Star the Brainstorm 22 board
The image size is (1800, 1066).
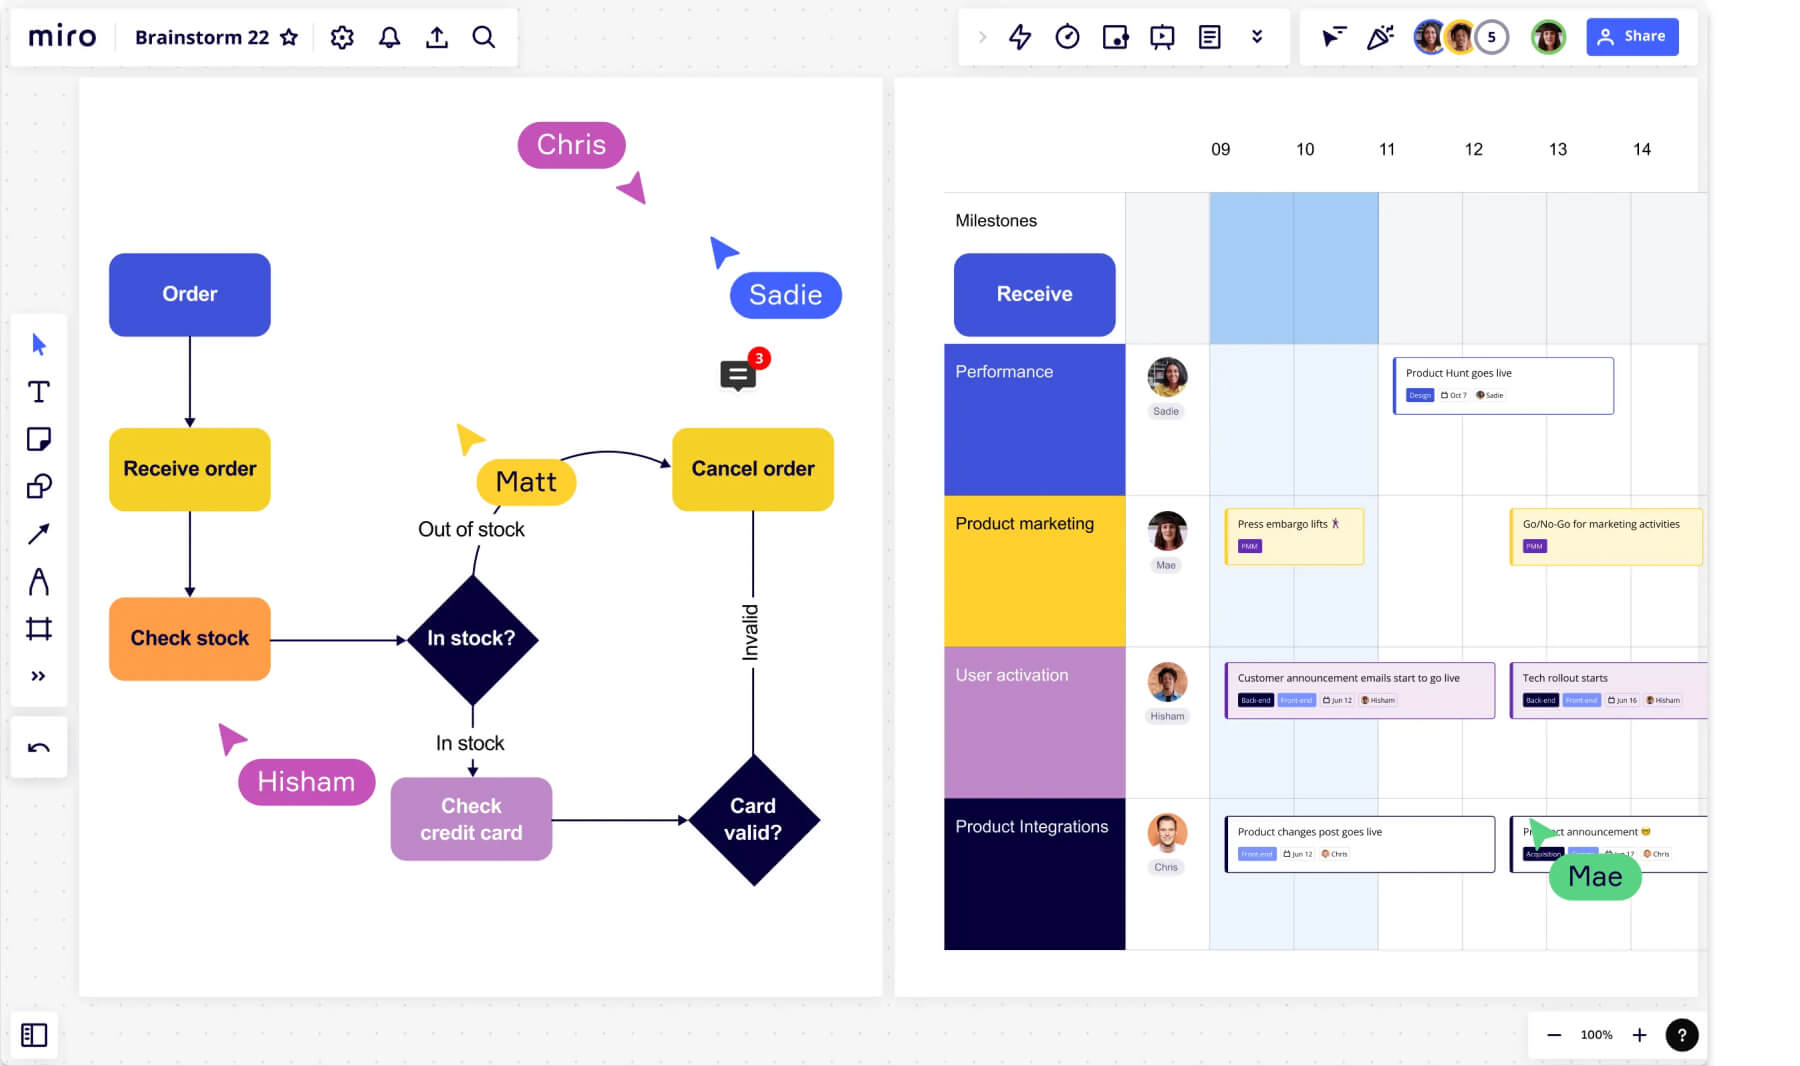pyautogui.click(x=289, y=37)
